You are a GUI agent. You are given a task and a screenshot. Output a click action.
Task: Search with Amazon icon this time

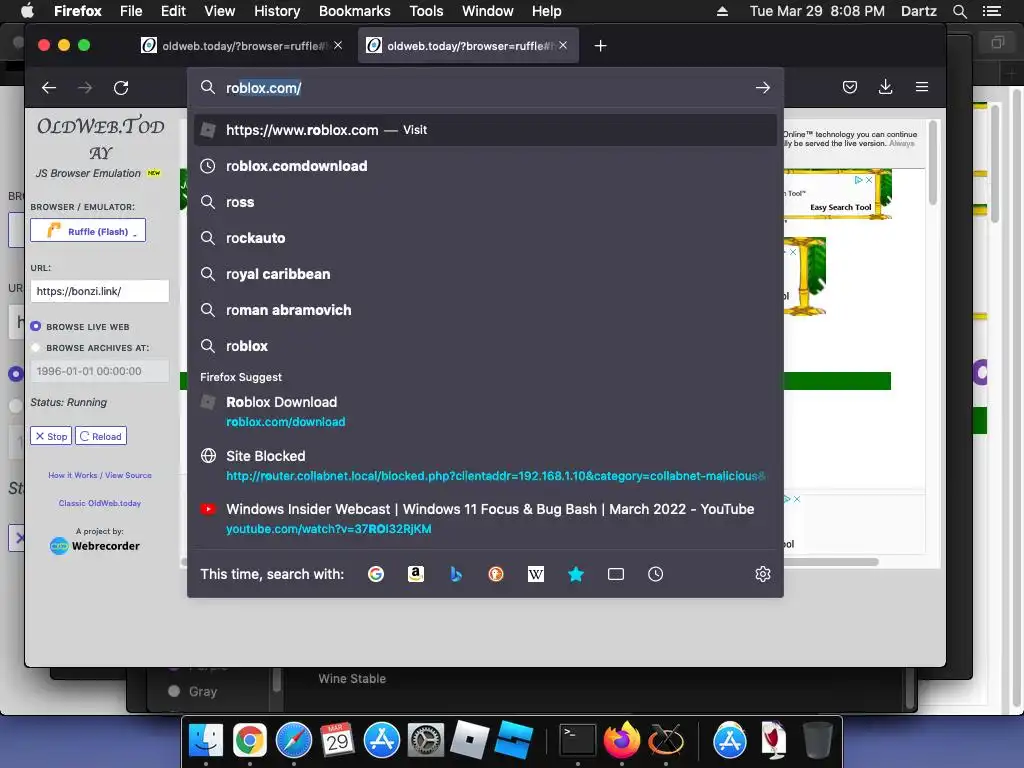click(x=416, y=574)
